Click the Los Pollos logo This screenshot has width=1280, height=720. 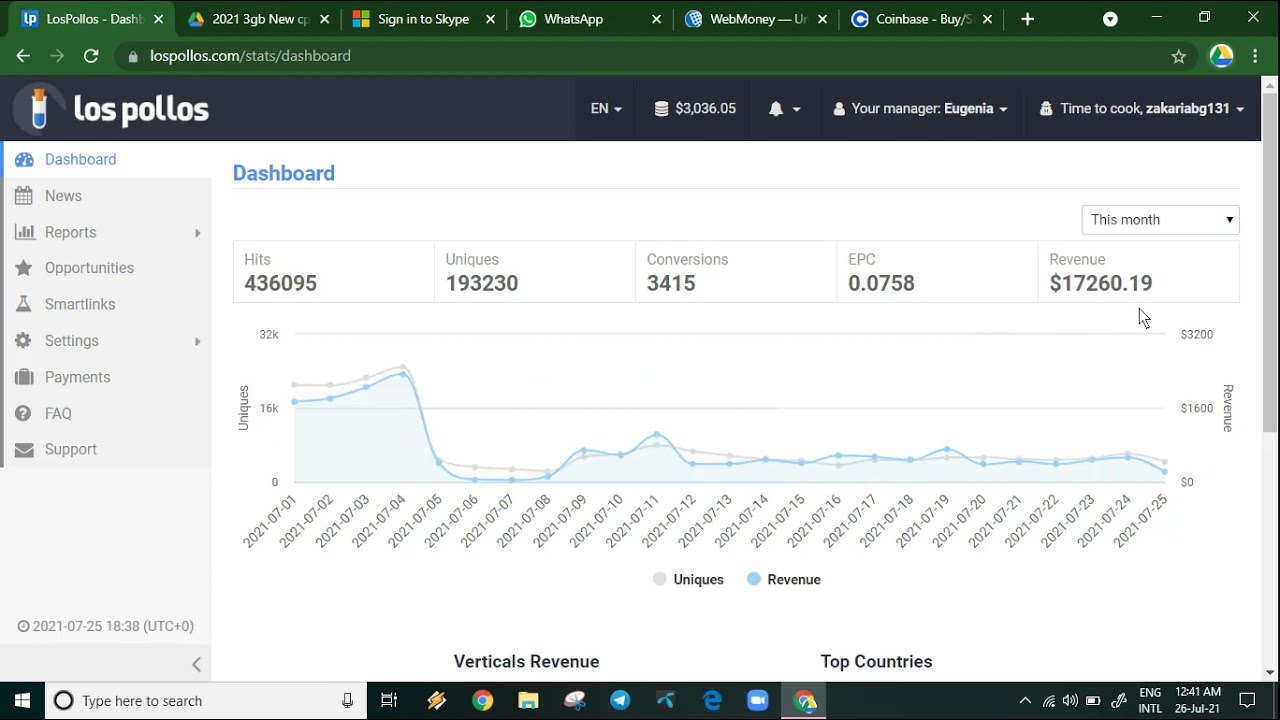(111, 109)
